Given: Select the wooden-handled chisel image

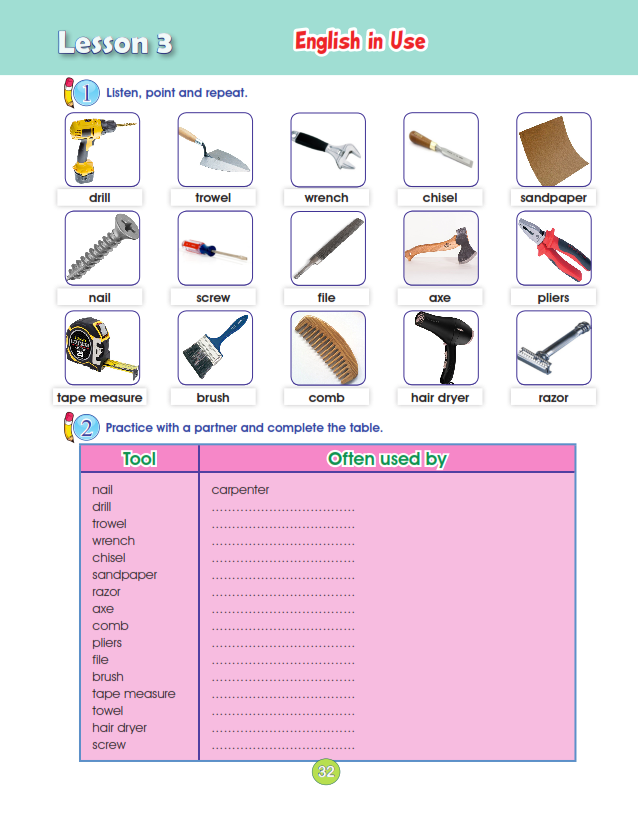Looking at the screenshot, I should [440, 149].
